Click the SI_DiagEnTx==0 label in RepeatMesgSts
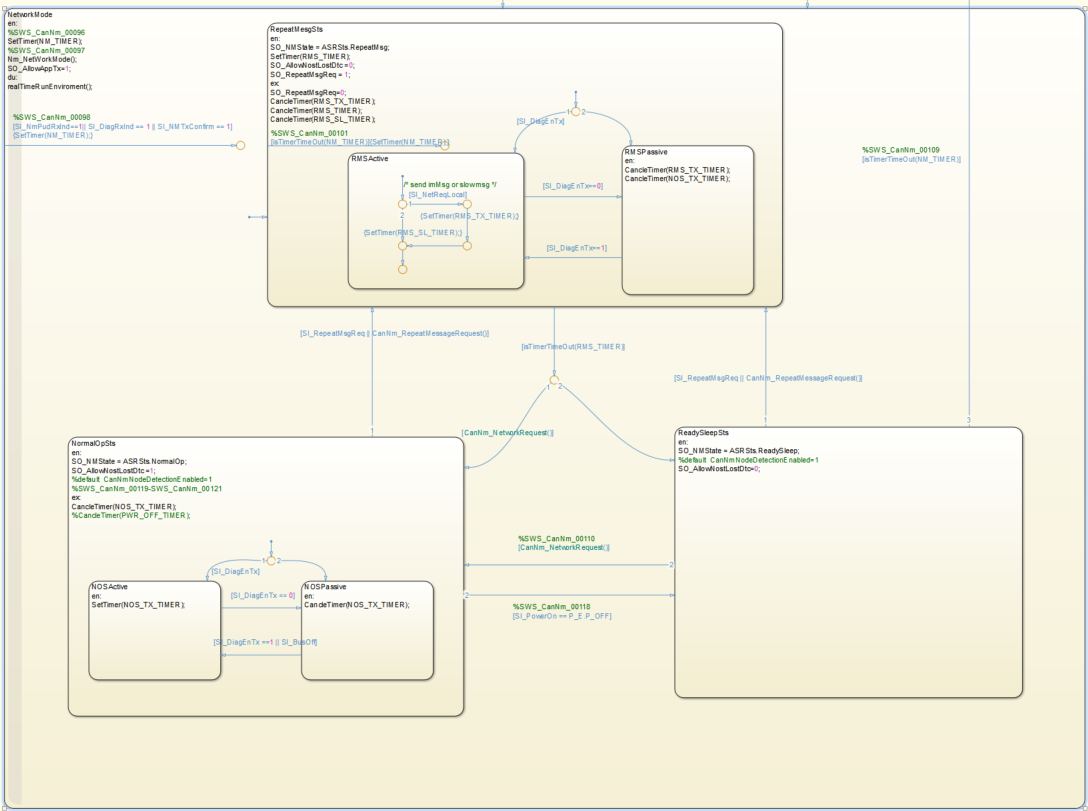This screenshot has width=1088, height=811. [x=572, y=186]
